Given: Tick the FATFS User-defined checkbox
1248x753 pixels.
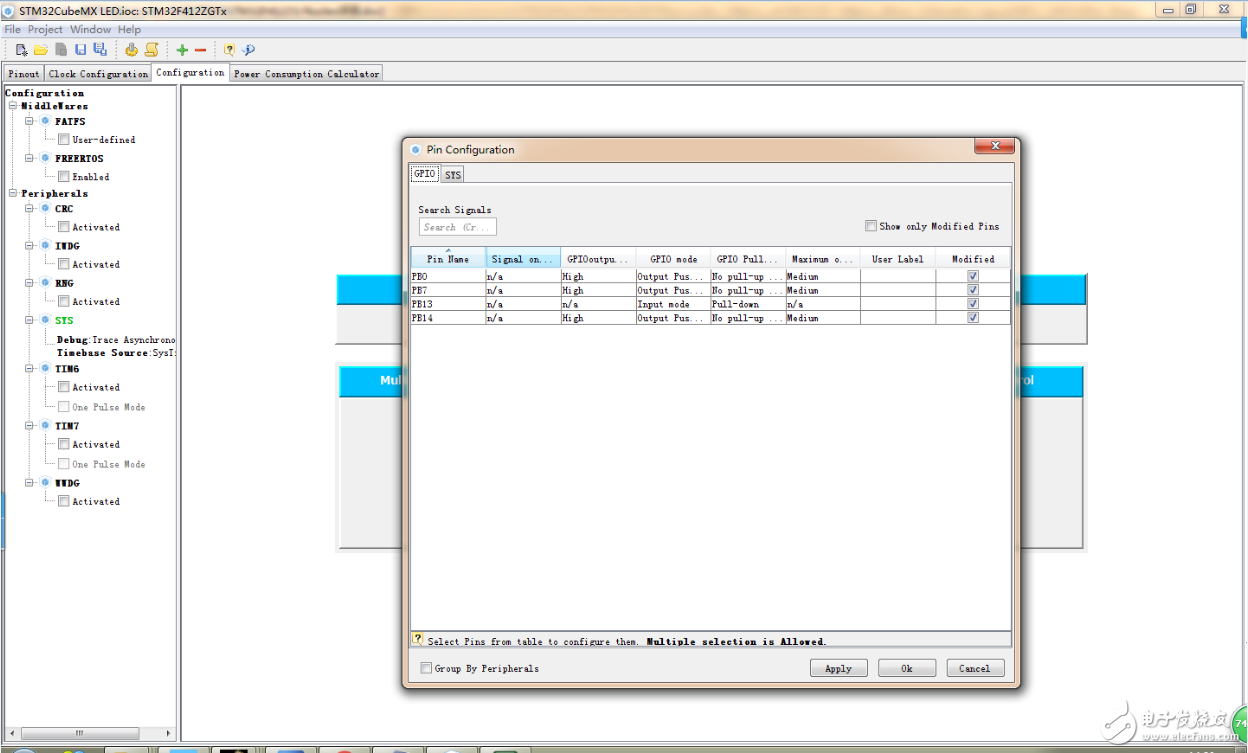Looking at the screenshot, I should point(64,140).
